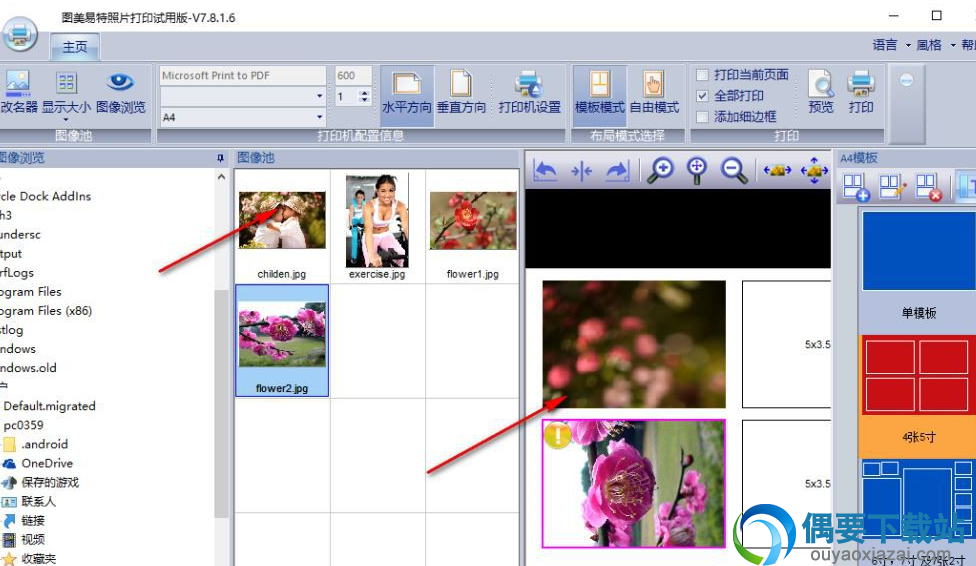976x566 pixels.
Task: Open printer settings (打印机设置)
Action: [x=530, y=93]
